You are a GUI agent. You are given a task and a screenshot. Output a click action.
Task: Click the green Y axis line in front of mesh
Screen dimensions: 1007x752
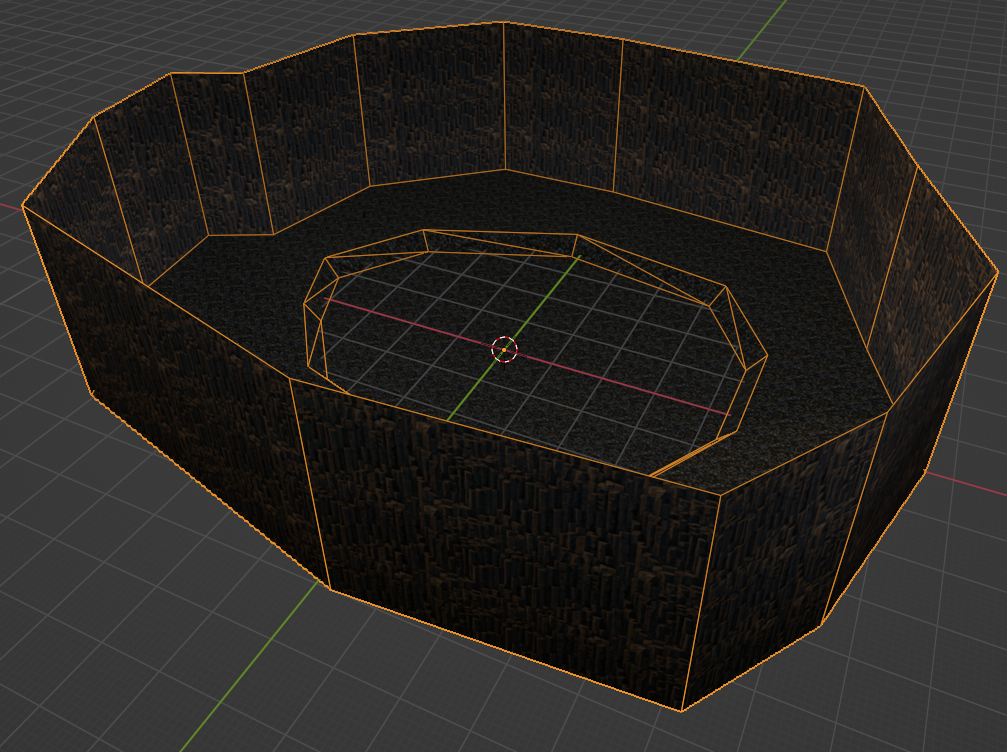pyautogui.click(x=250, y=660)
